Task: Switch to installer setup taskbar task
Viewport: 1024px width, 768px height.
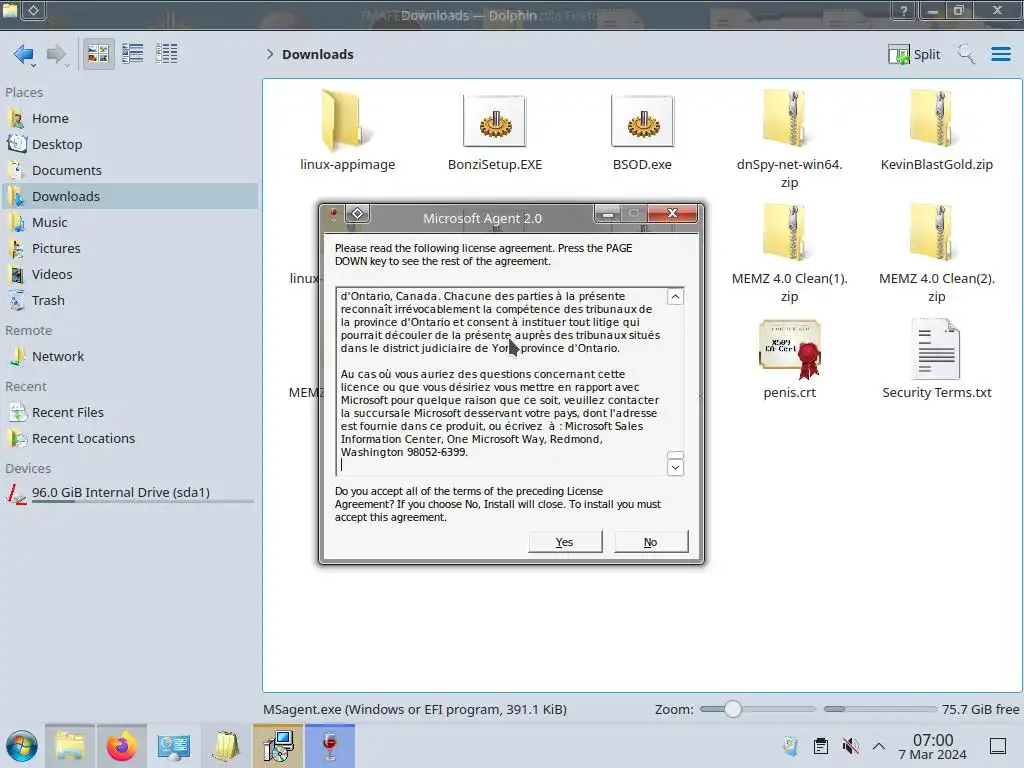Action: click(x=278, y=746)
